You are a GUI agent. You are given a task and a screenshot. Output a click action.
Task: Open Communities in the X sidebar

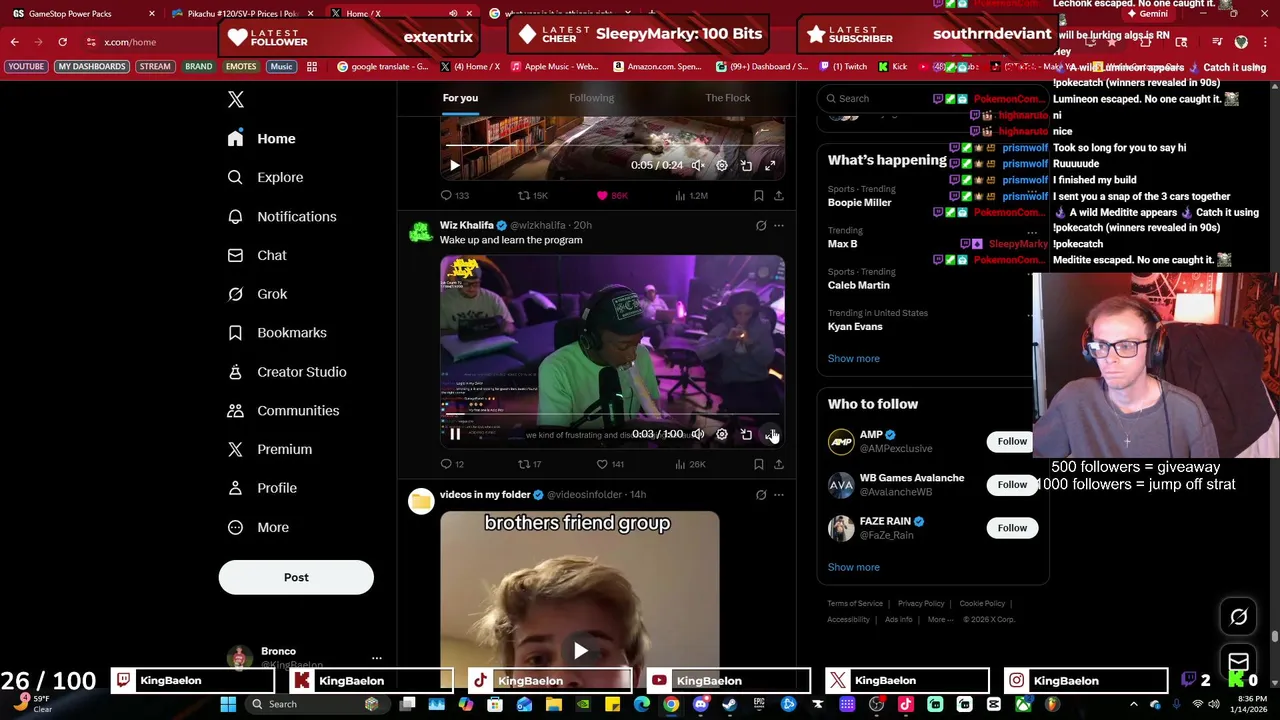coord(283,411)
